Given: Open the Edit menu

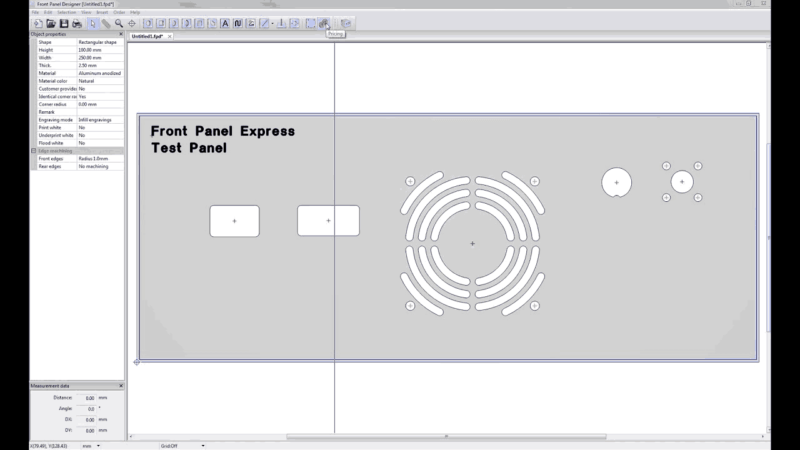Looking at the screenshot, I should point(48,12).
